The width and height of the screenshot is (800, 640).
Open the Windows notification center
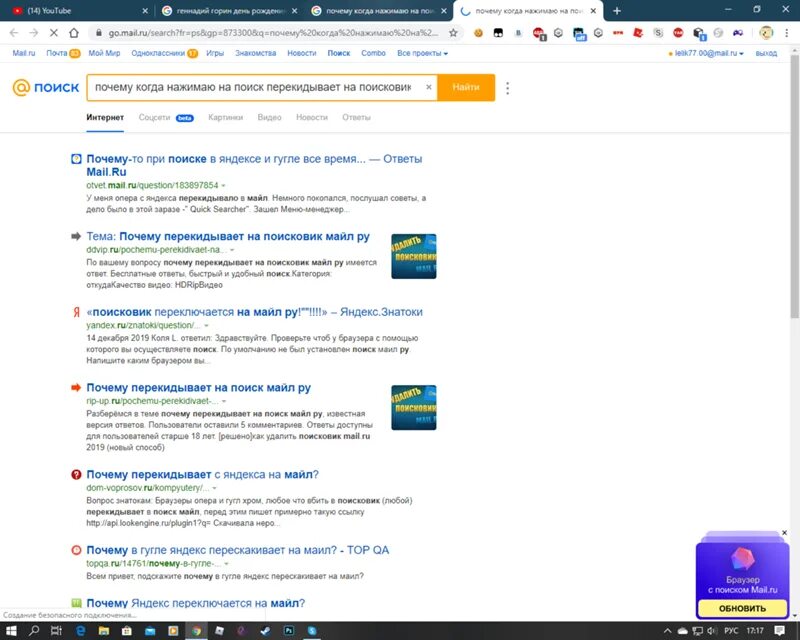pyautogui.click(x=779, y=631)
